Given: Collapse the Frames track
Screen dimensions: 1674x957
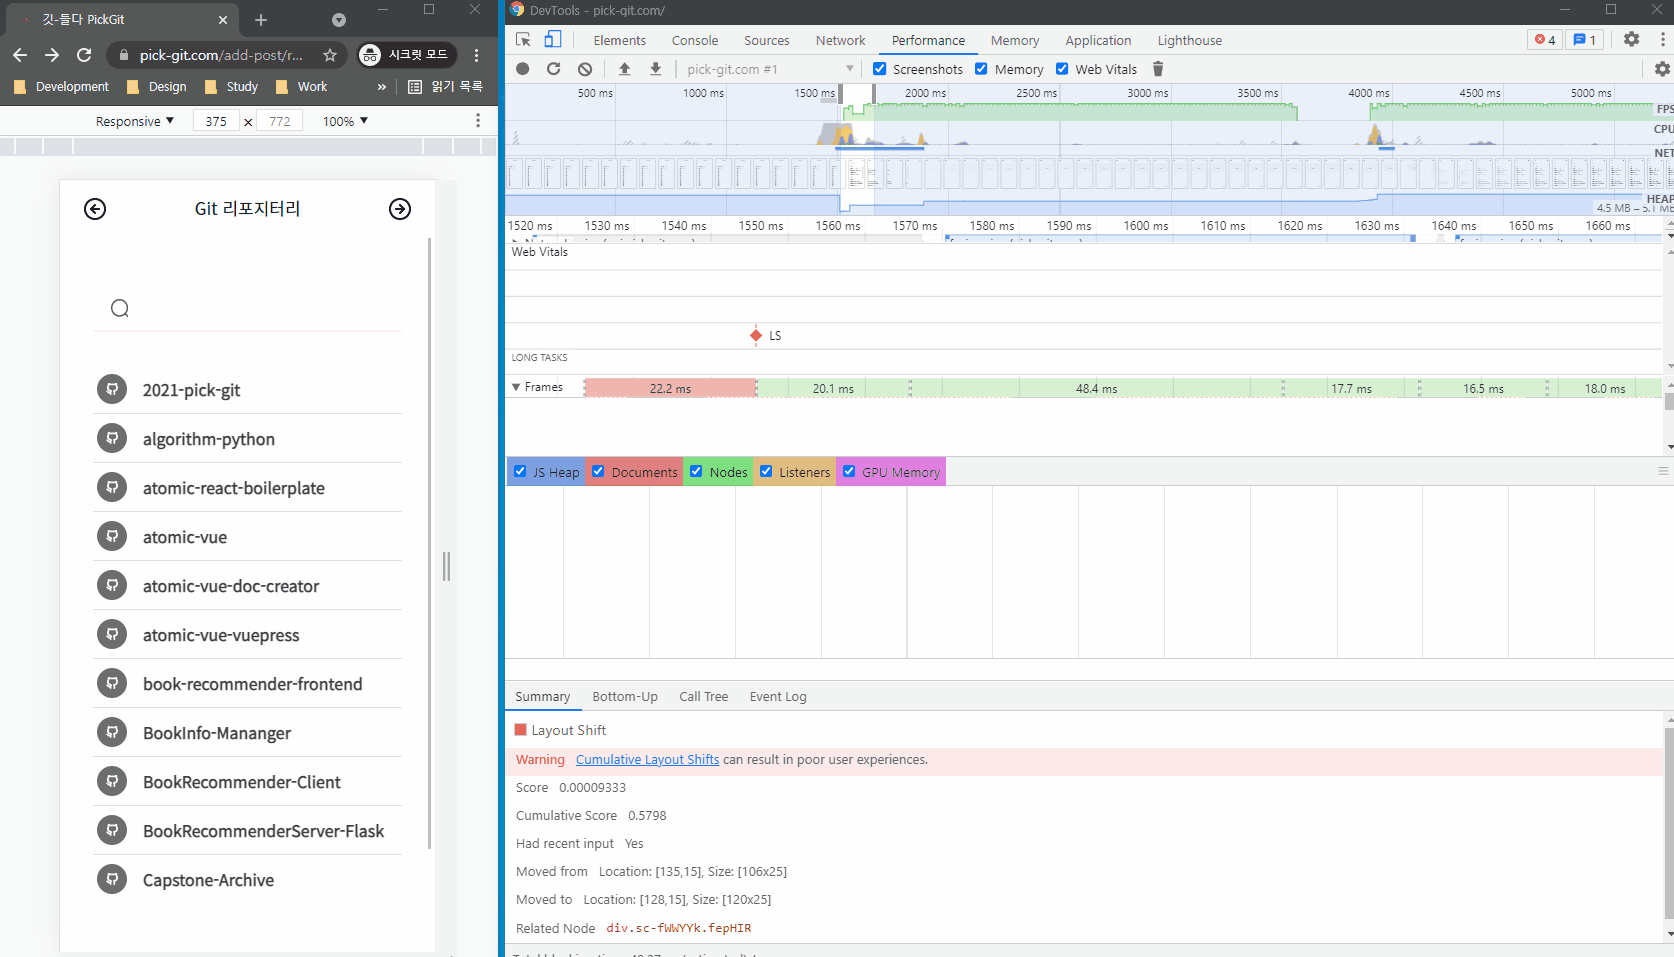Looking at the screenshot, I should click(516, 387).
